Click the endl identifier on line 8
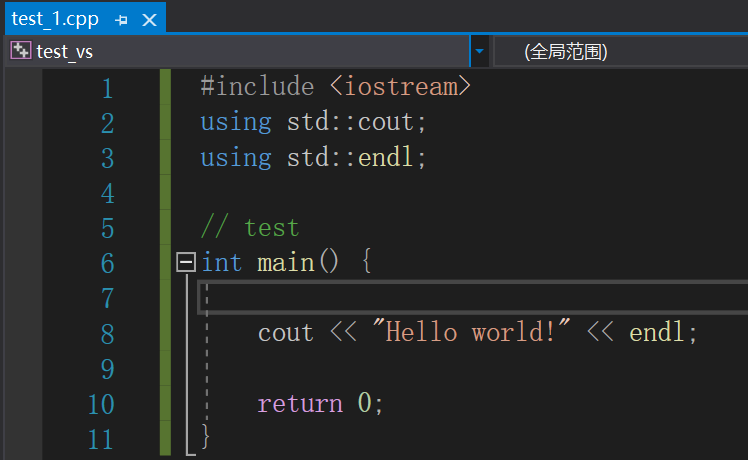 click(x=657, y=332)
